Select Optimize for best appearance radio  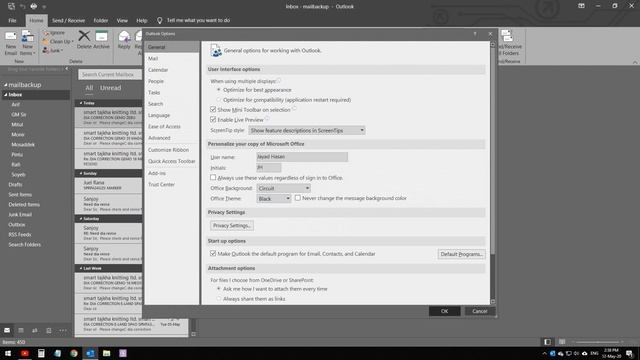point(219,89)
